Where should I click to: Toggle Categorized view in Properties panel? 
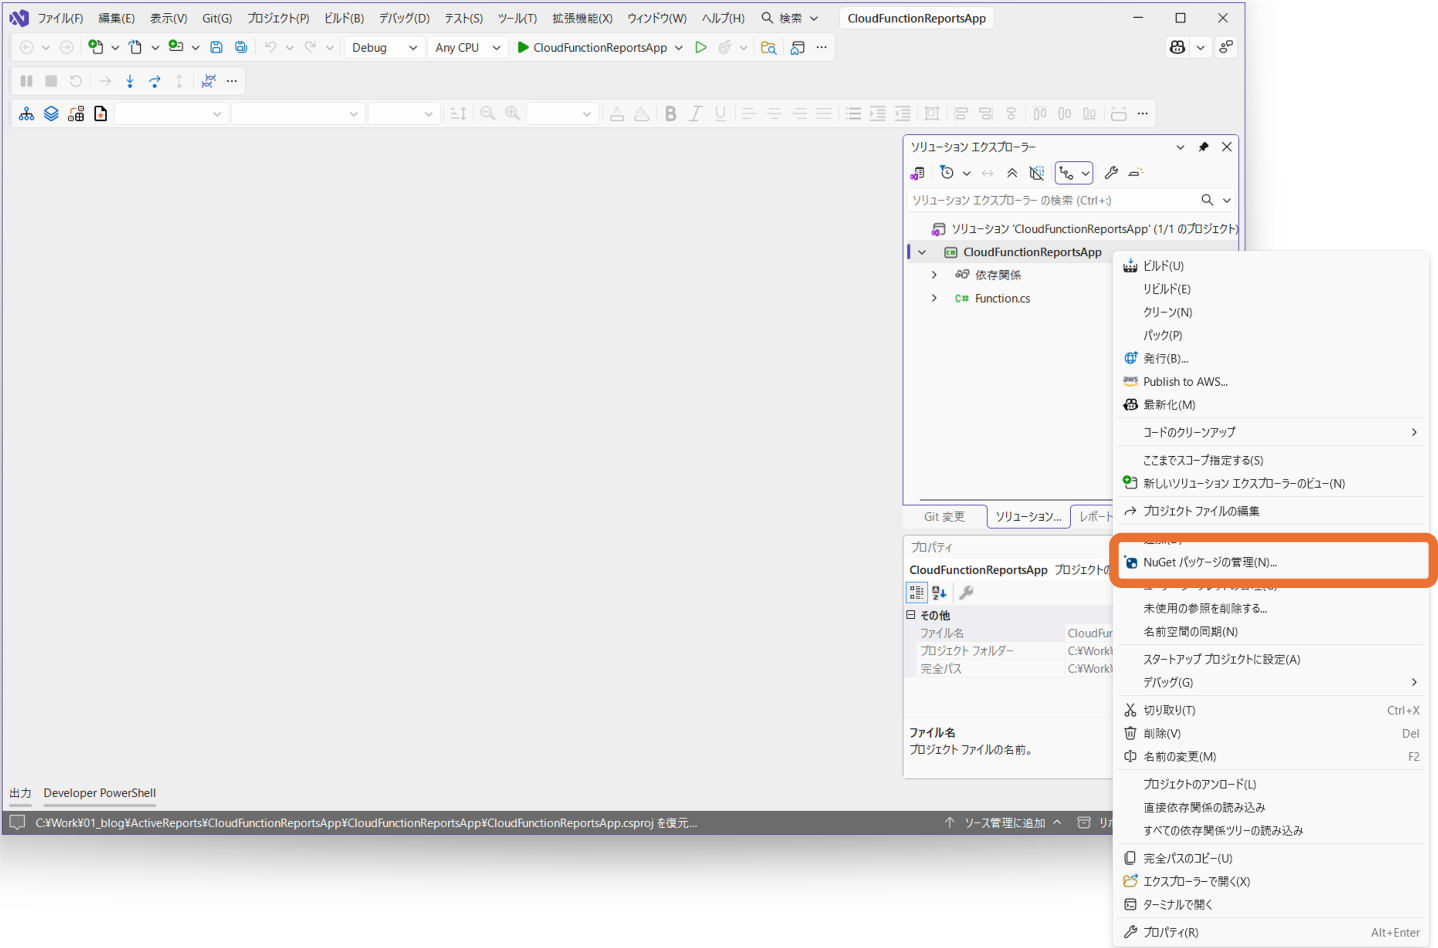(917, 593)
